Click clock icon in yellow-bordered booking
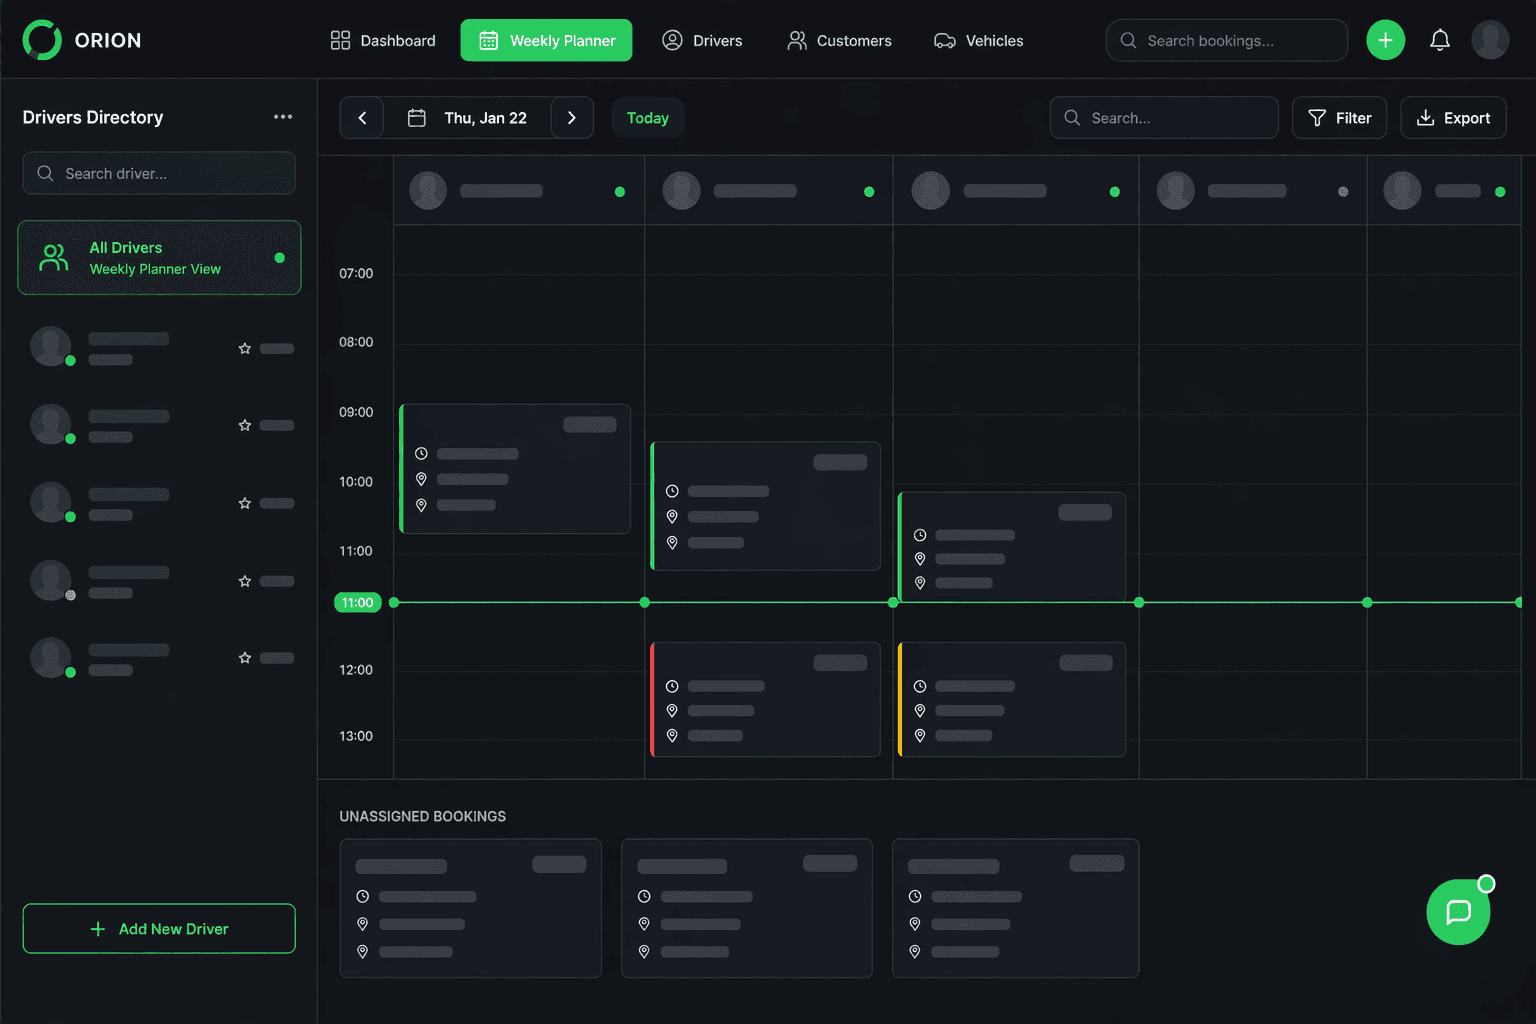The height and width of the screenshot is (1024, 1536). 920,687
